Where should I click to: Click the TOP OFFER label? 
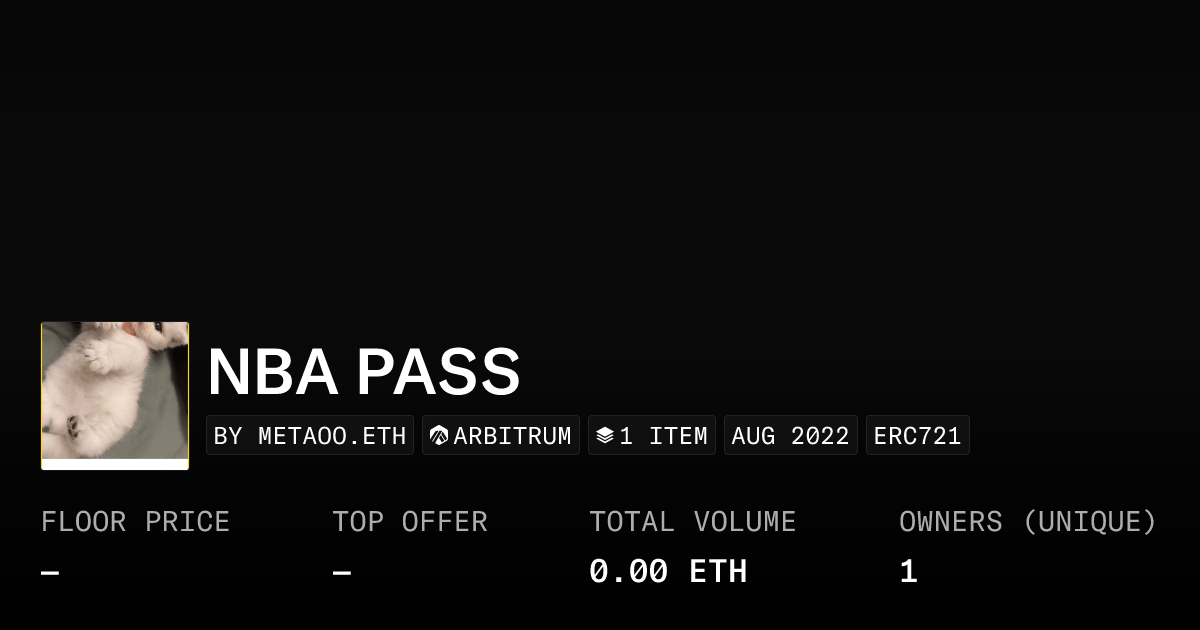click(x=410, y=522)
